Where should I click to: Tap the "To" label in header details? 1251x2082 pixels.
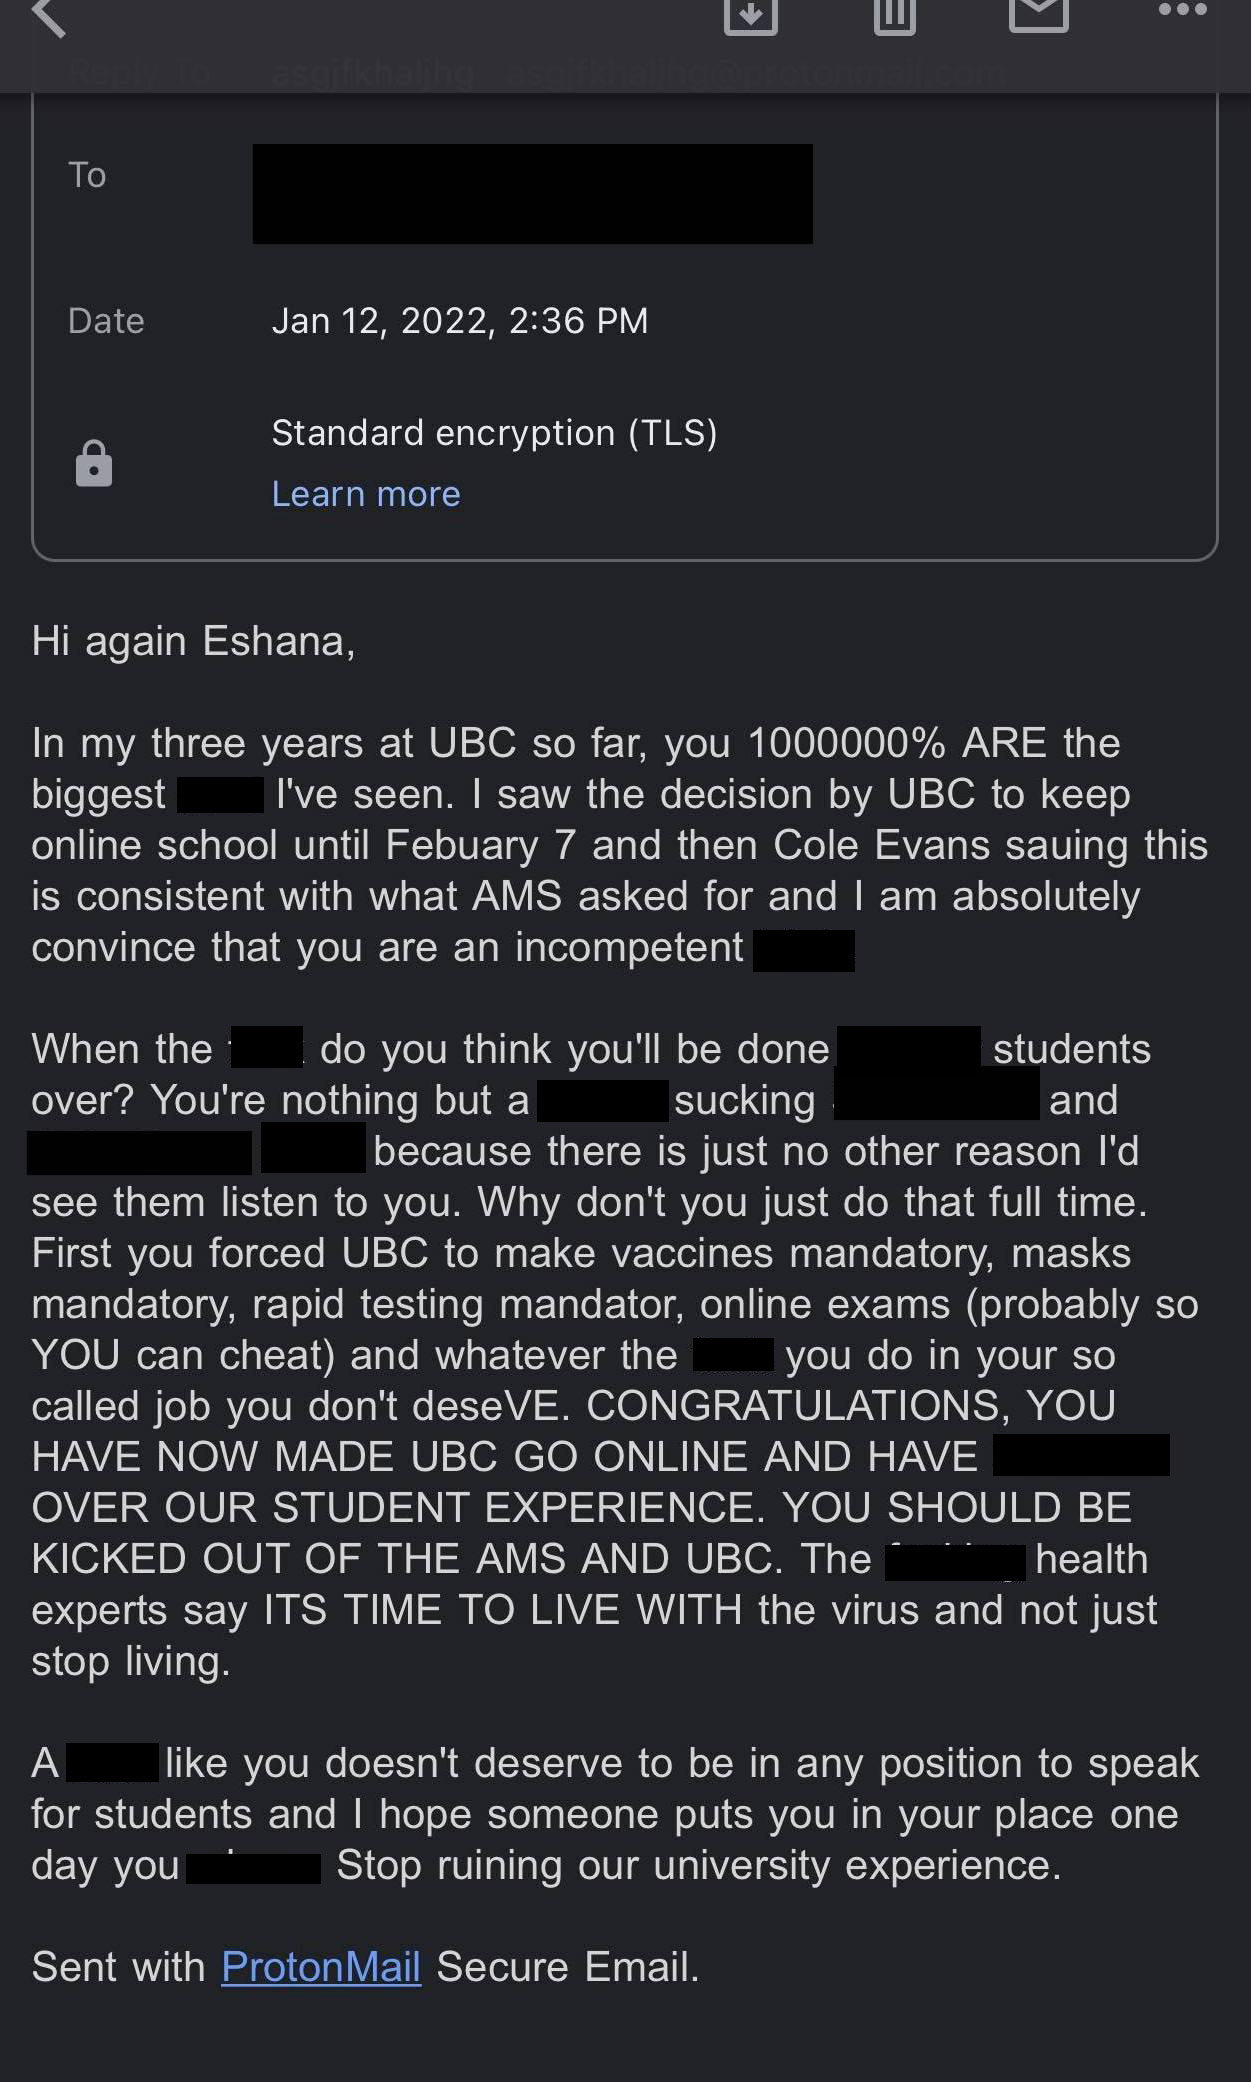[87, 175]
